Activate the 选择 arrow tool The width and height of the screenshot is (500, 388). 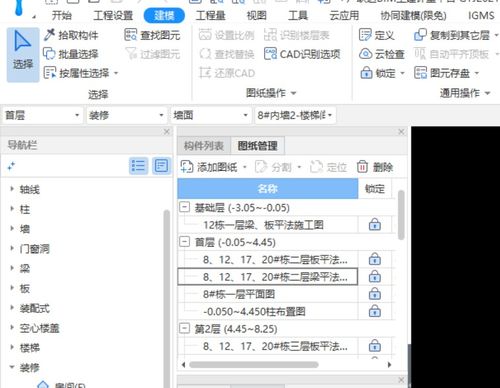pos(23,55)
